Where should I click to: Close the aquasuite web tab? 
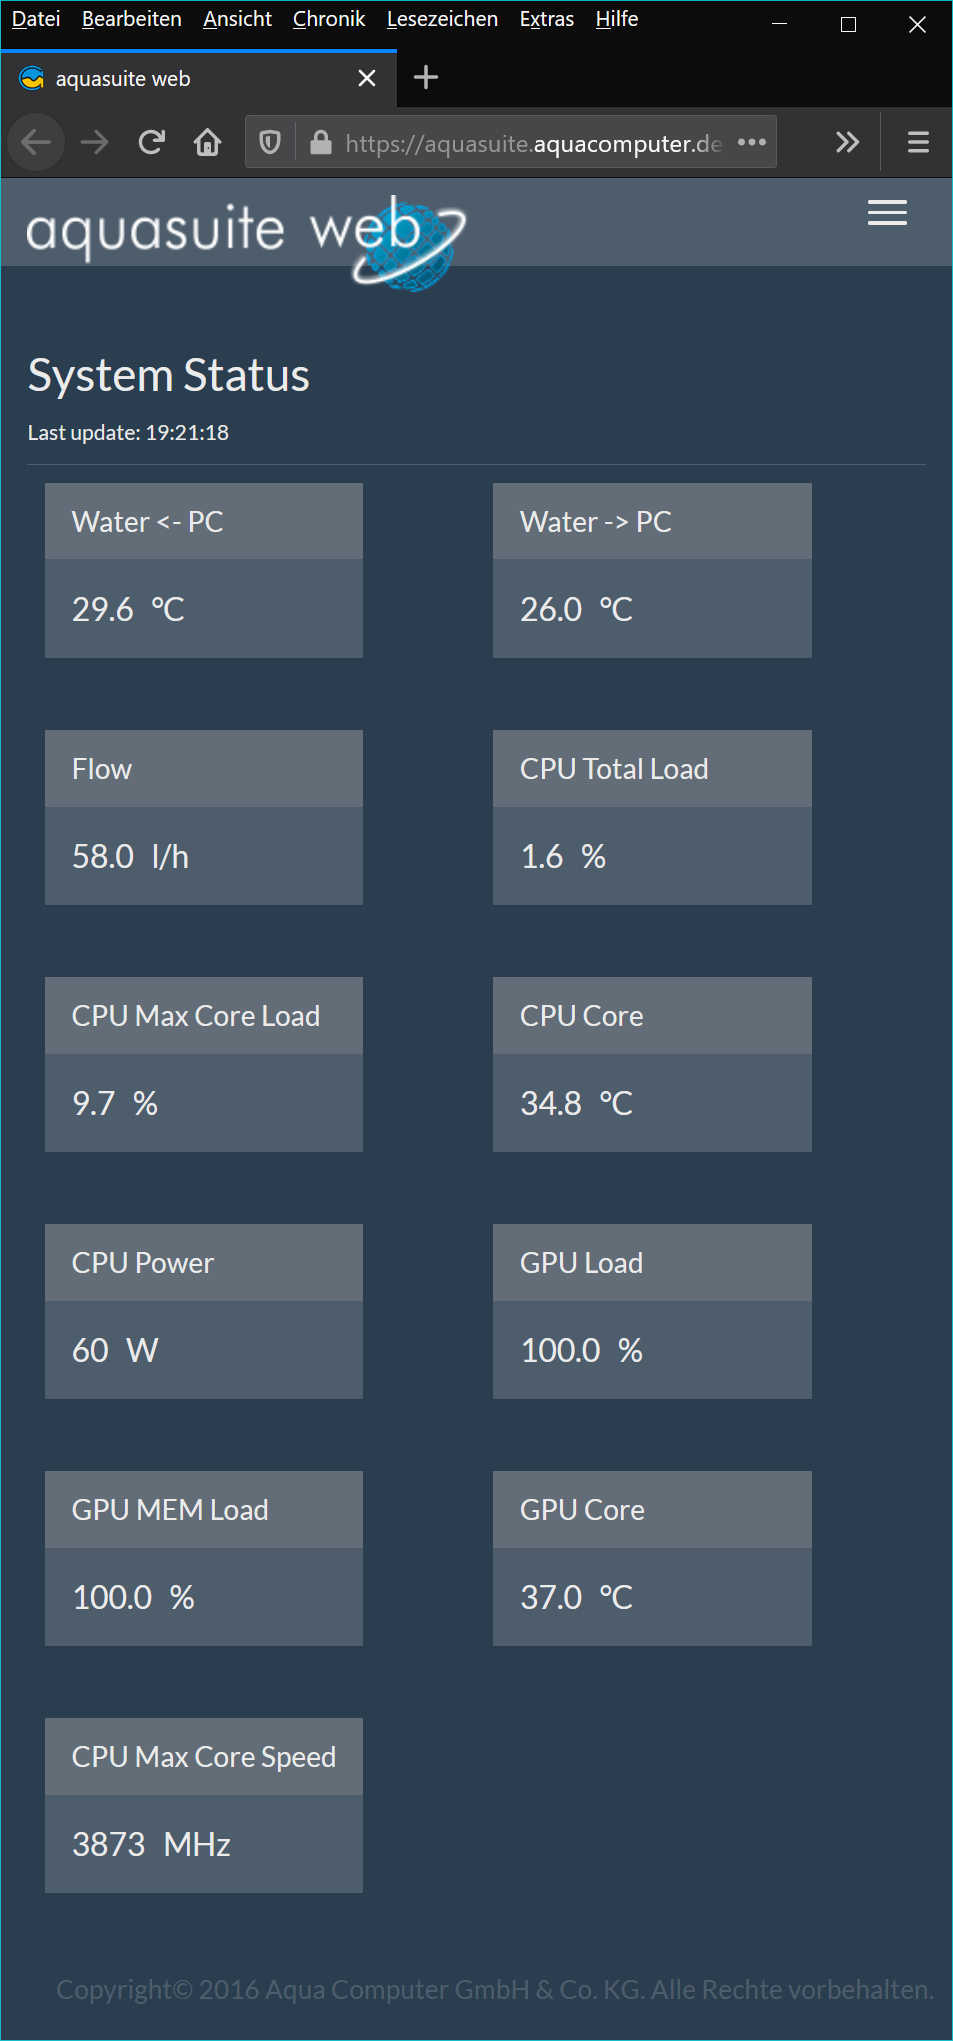[x=367, y=78]
